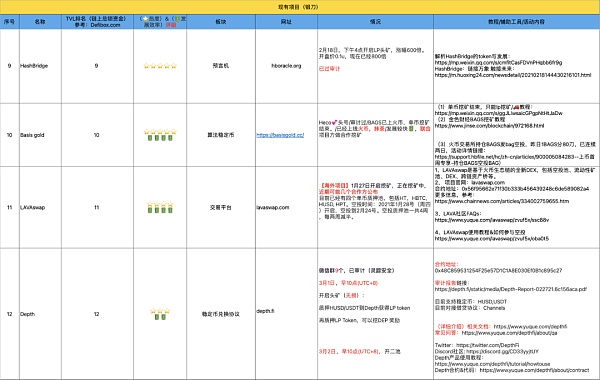Click the LAVAswap star and battery rating icons
This screenshot has height=380, width=600.
160,207
